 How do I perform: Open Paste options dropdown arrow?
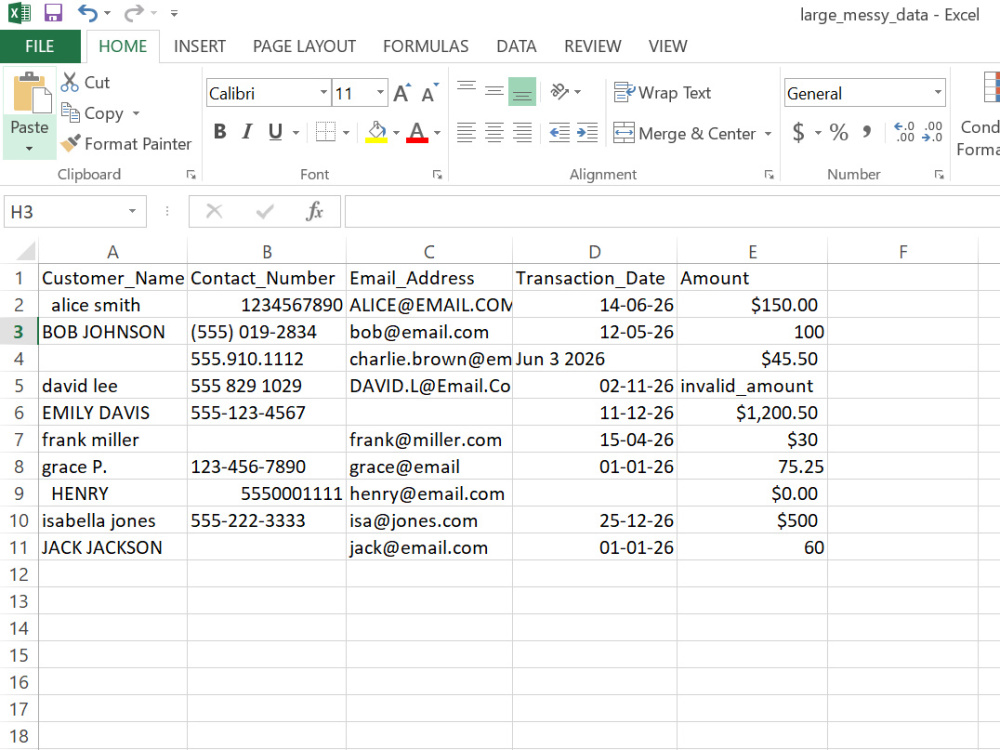click(29, 149)
